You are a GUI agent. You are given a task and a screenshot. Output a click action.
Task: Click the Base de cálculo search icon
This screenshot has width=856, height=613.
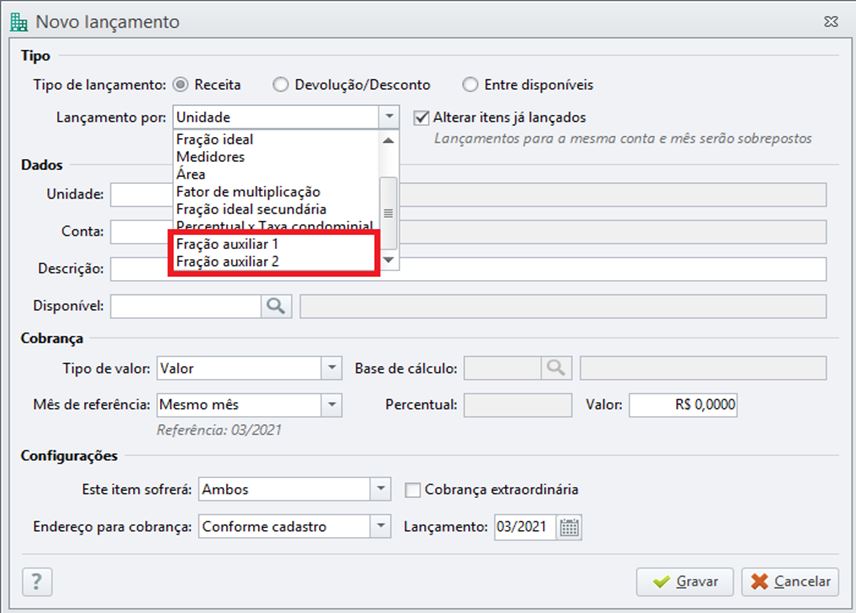click(x=556, y=368)
